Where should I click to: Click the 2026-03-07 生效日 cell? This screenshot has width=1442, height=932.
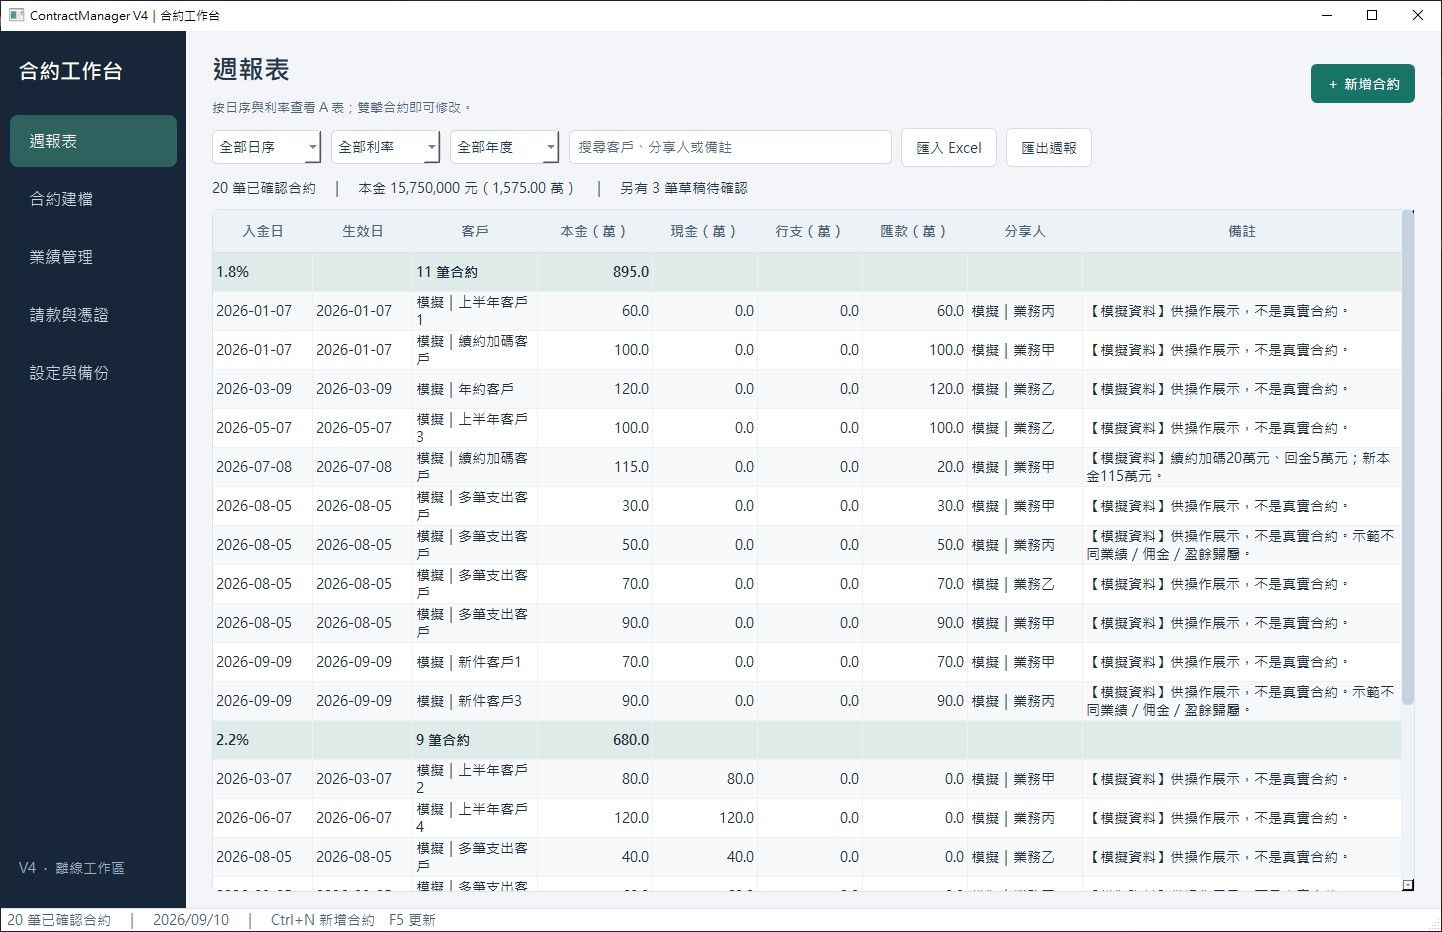coord(362,779)
